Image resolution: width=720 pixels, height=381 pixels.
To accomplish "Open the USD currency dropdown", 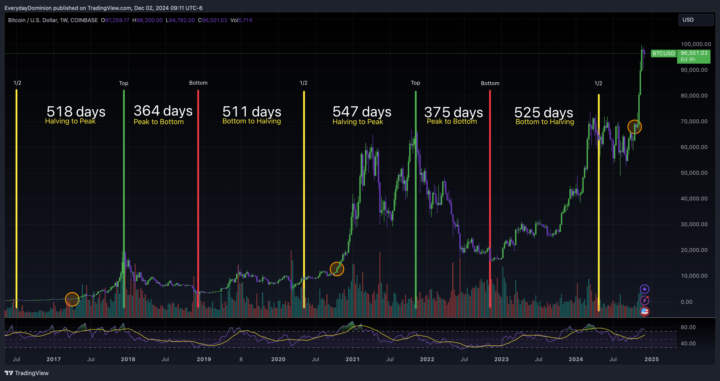I will [696, 20].
